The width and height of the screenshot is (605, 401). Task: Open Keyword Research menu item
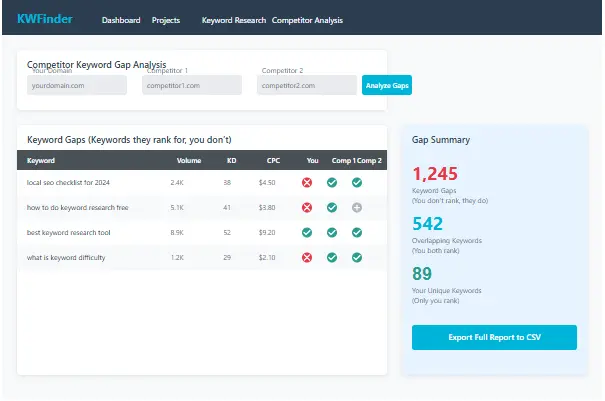click(234, 20)
